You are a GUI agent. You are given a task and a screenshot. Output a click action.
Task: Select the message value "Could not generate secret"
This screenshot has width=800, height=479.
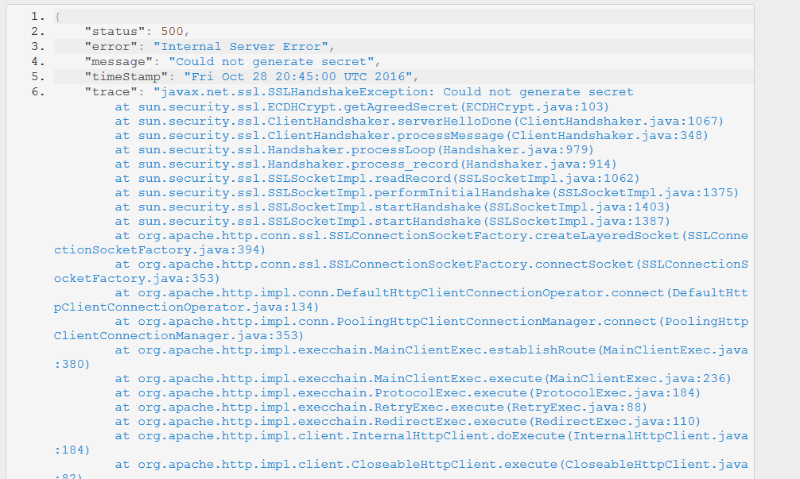click(x=271, y=62)
